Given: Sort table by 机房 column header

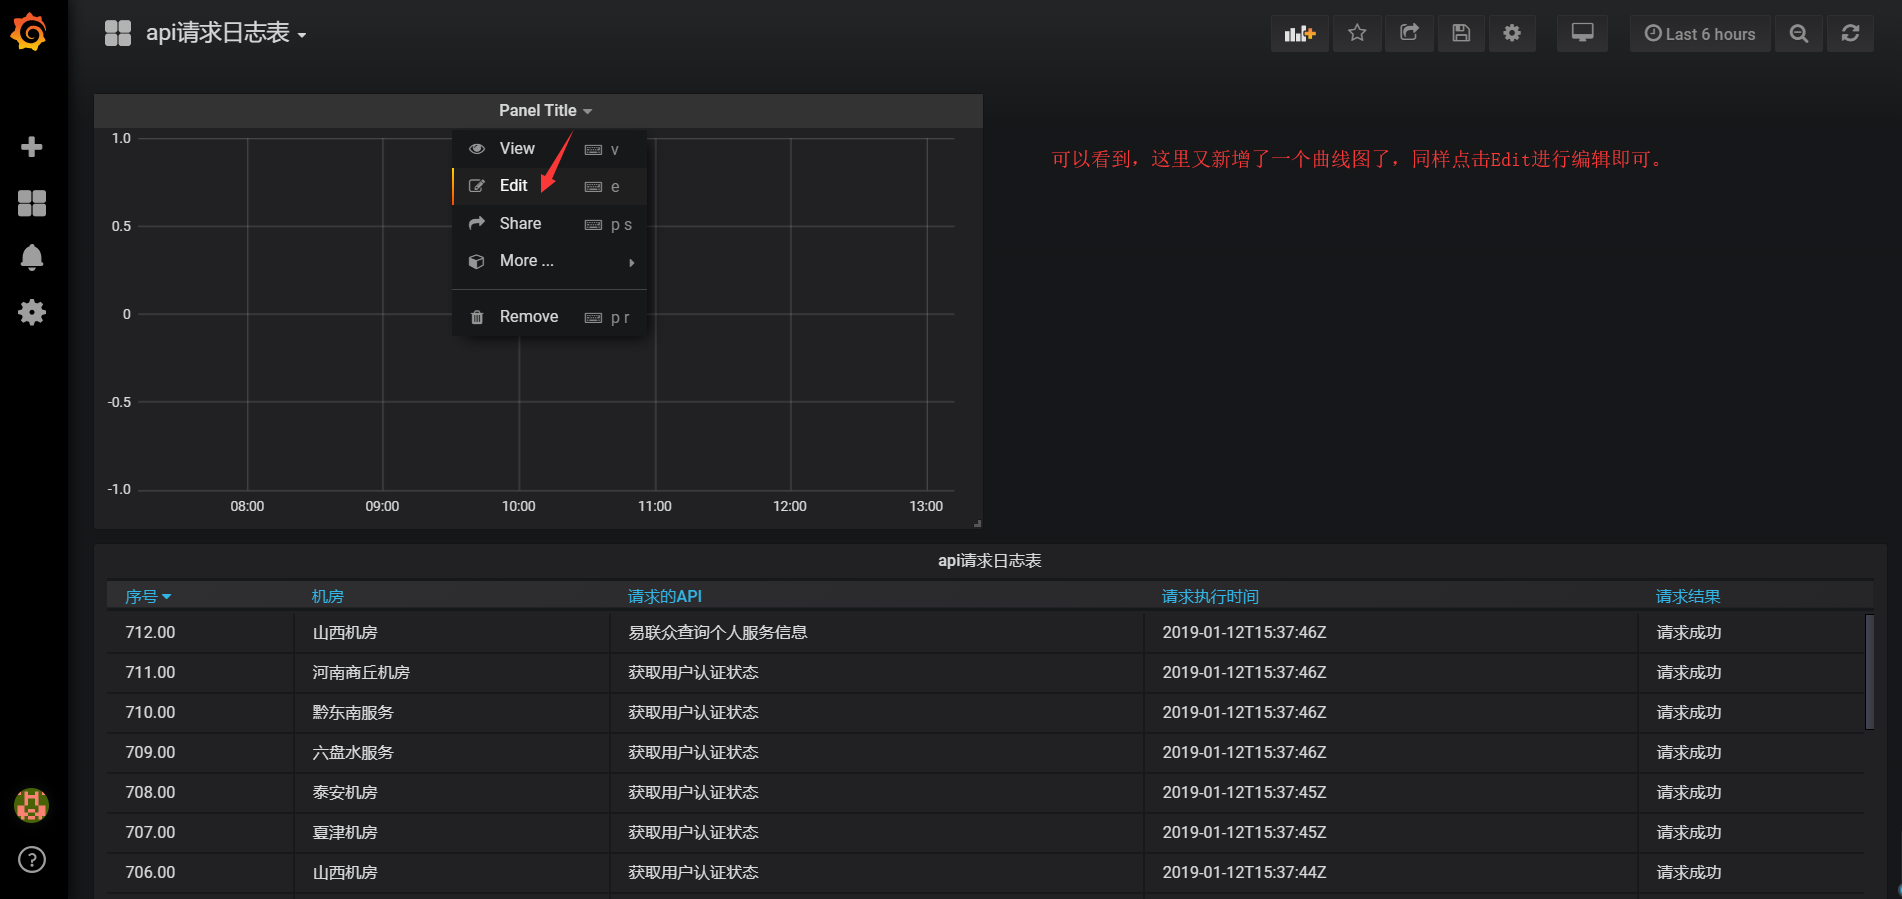Looking at the screenshot, I should (328, 596).
